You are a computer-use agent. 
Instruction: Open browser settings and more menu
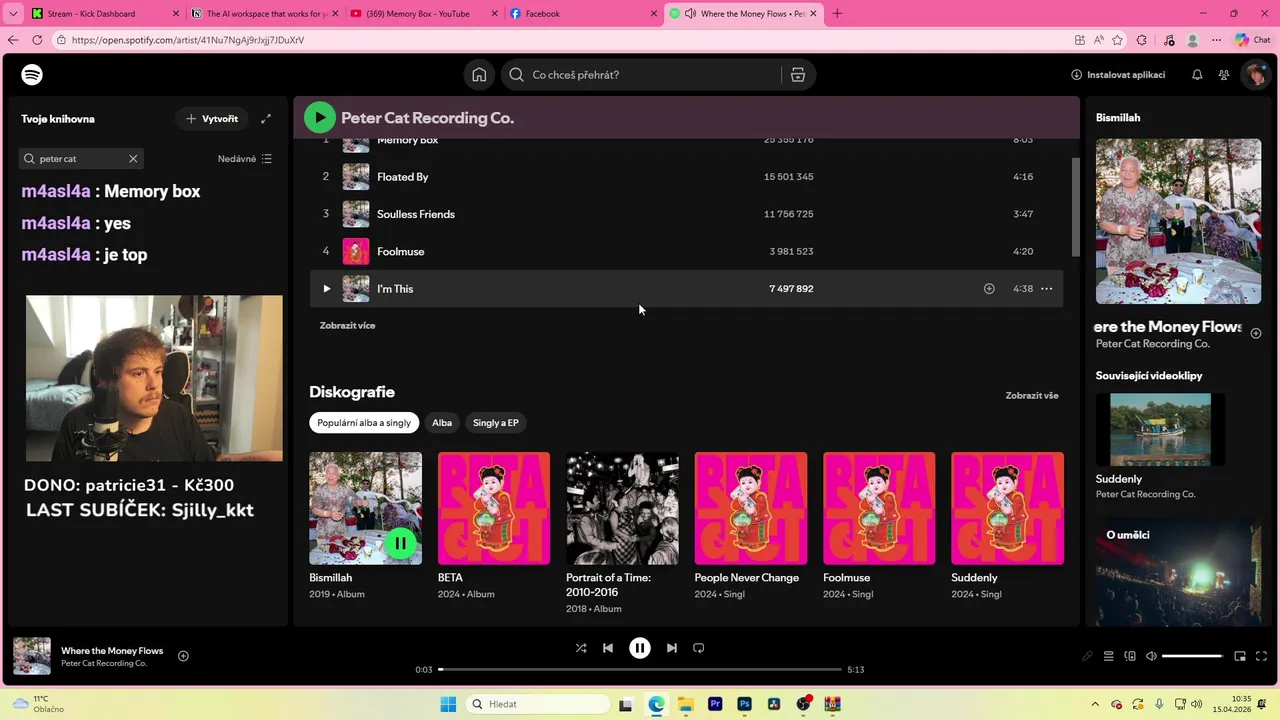click(x=1216, y=40)
